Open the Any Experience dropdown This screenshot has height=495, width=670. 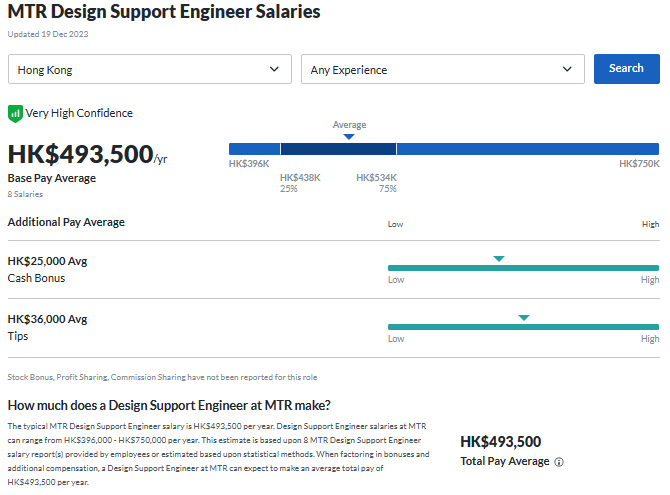pos(443,69)
